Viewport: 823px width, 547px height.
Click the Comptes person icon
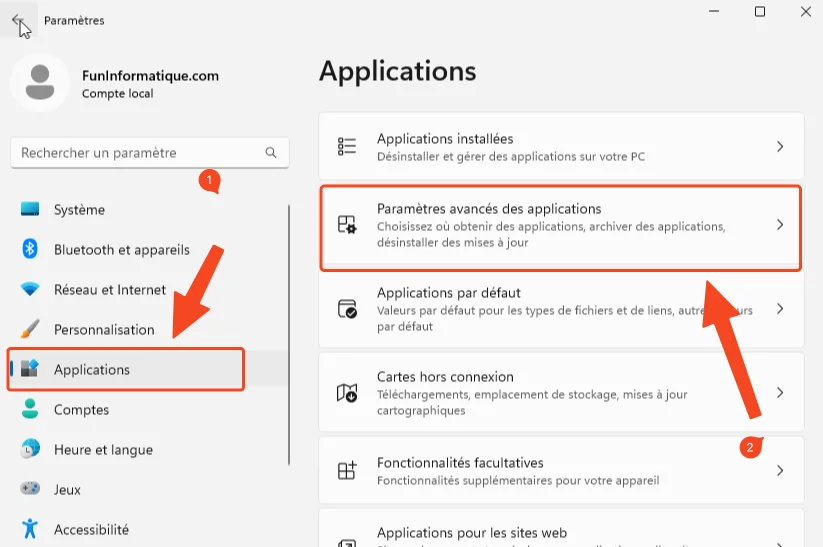pos(30,409)
